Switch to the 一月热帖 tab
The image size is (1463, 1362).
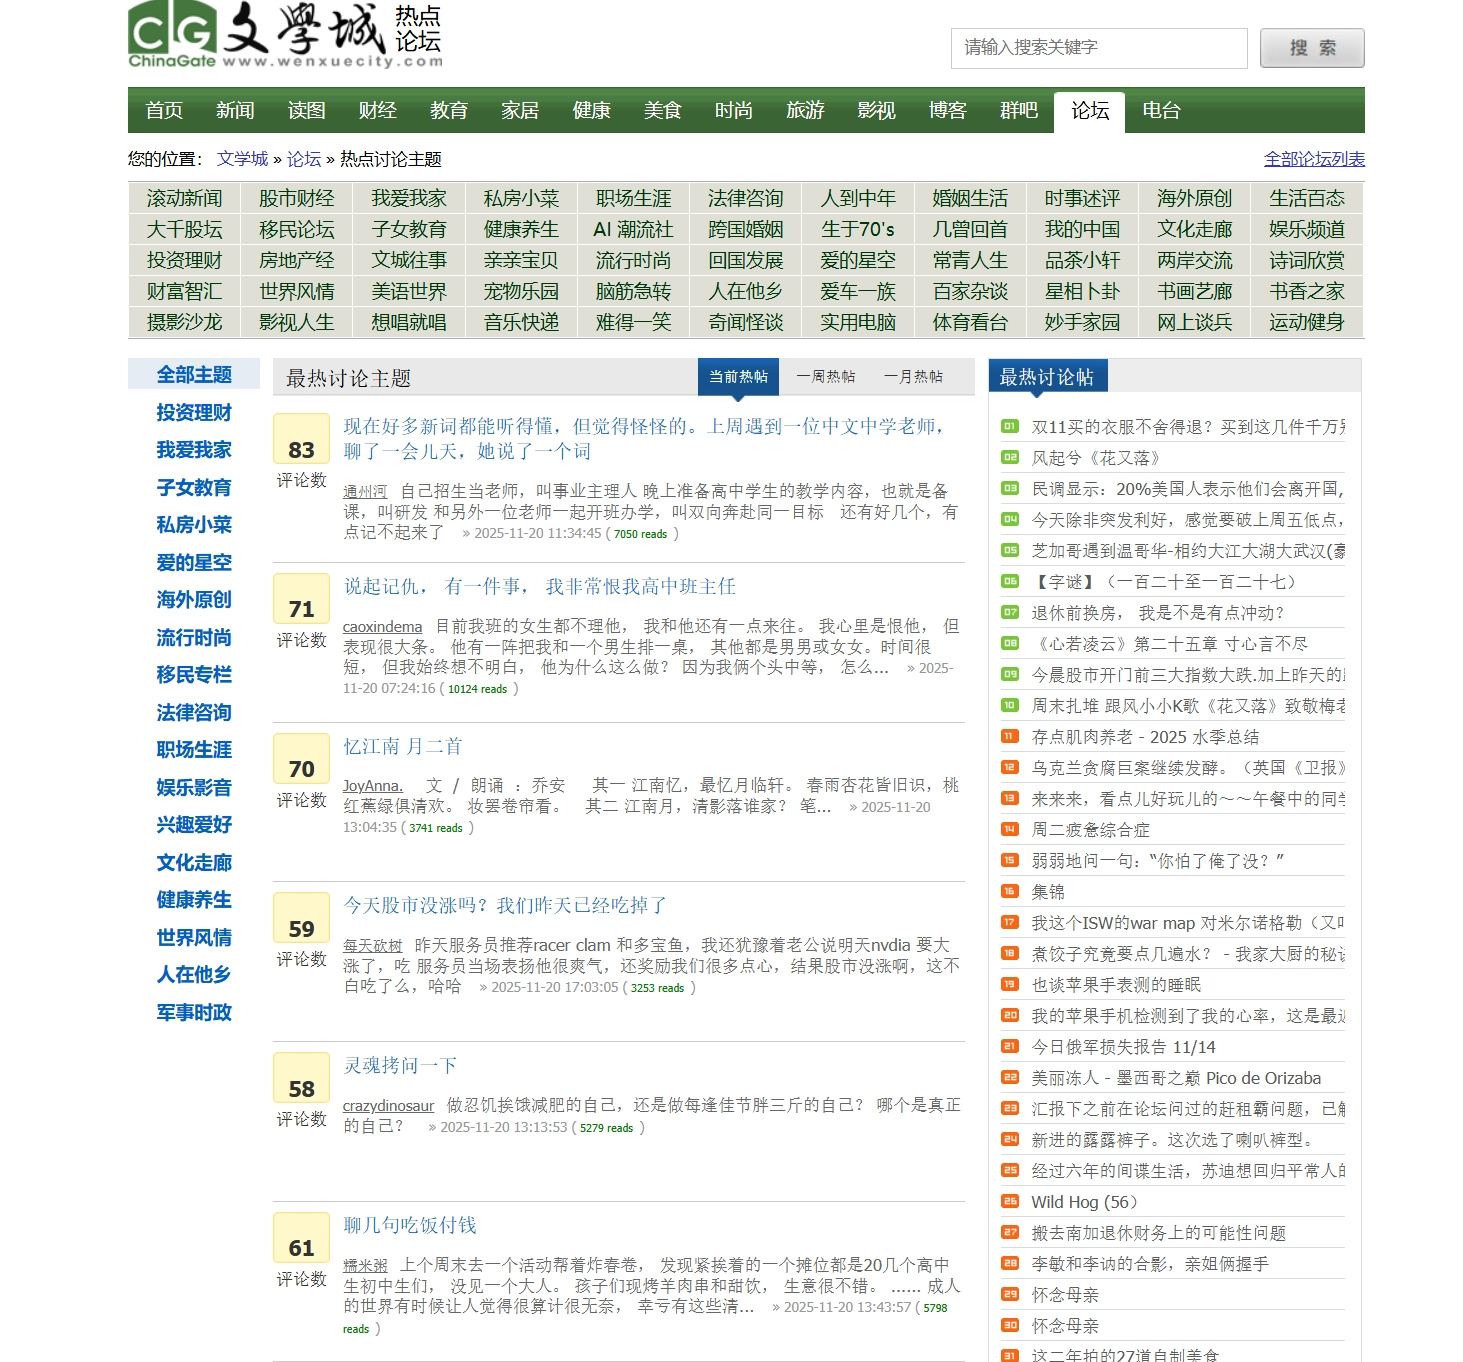click(x=913, y=376)
